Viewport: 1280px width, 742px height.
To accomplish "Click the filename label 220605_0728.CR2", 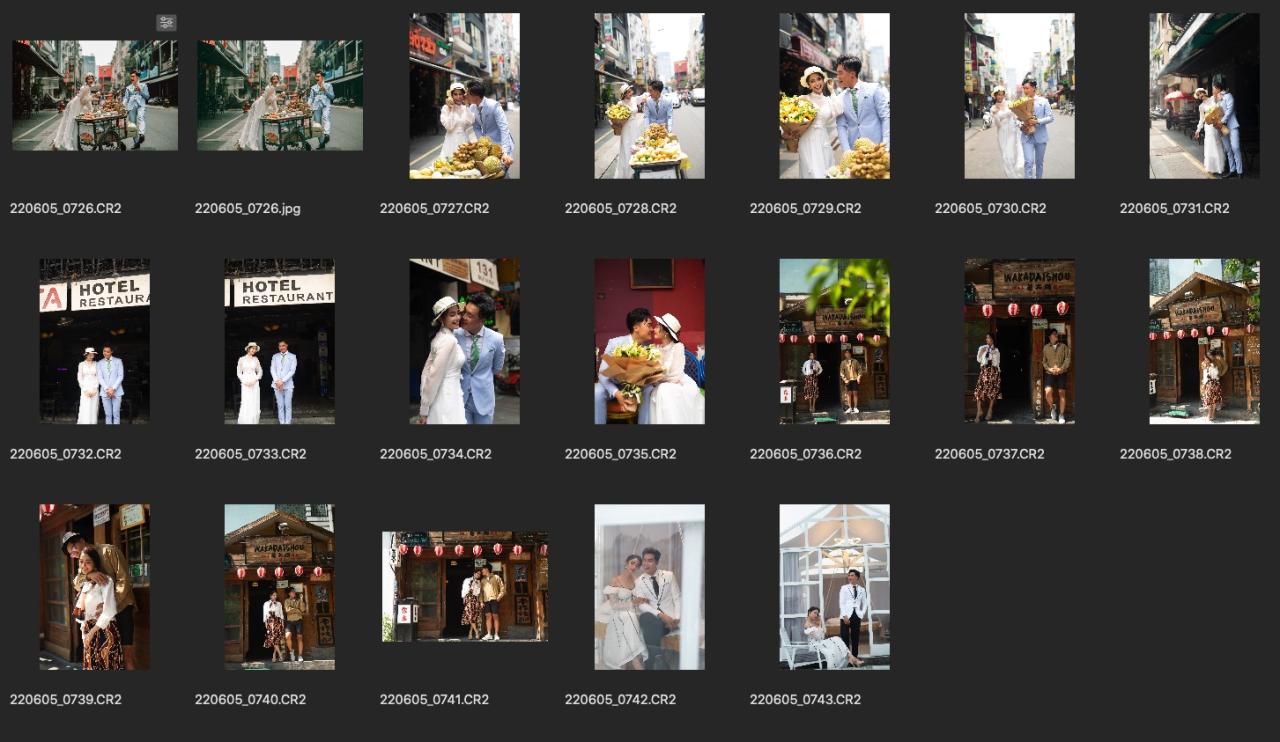I will [620, 209].
